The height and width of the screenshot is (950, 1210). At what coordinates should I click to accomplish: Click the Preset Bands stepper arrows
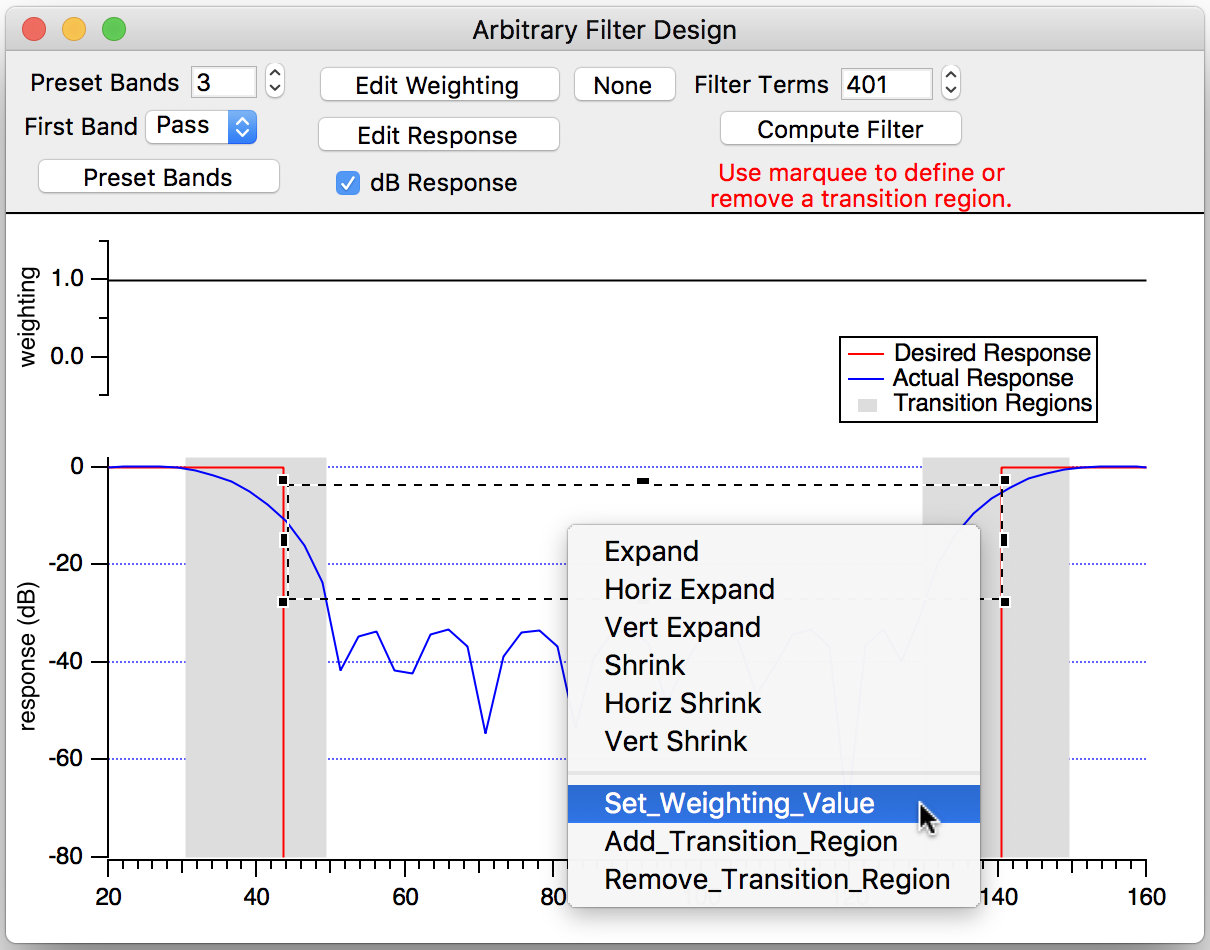pyautogui.click(x=275, y=82)
